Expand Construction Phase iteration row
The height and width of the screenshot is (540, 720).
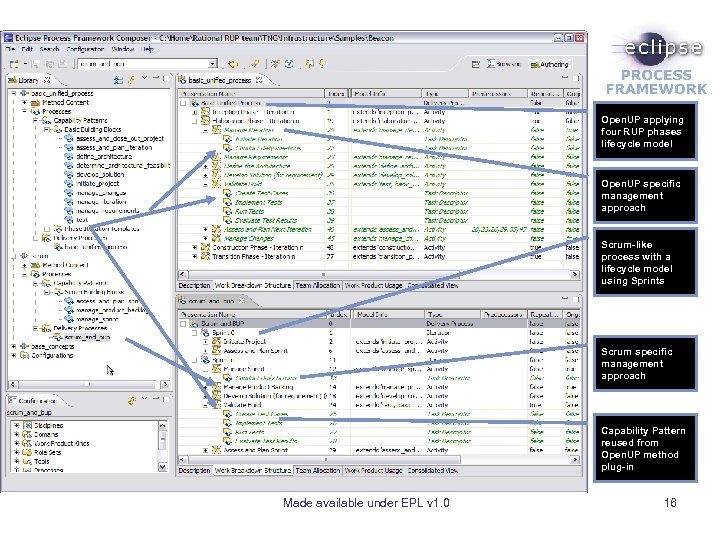point(195,247)
